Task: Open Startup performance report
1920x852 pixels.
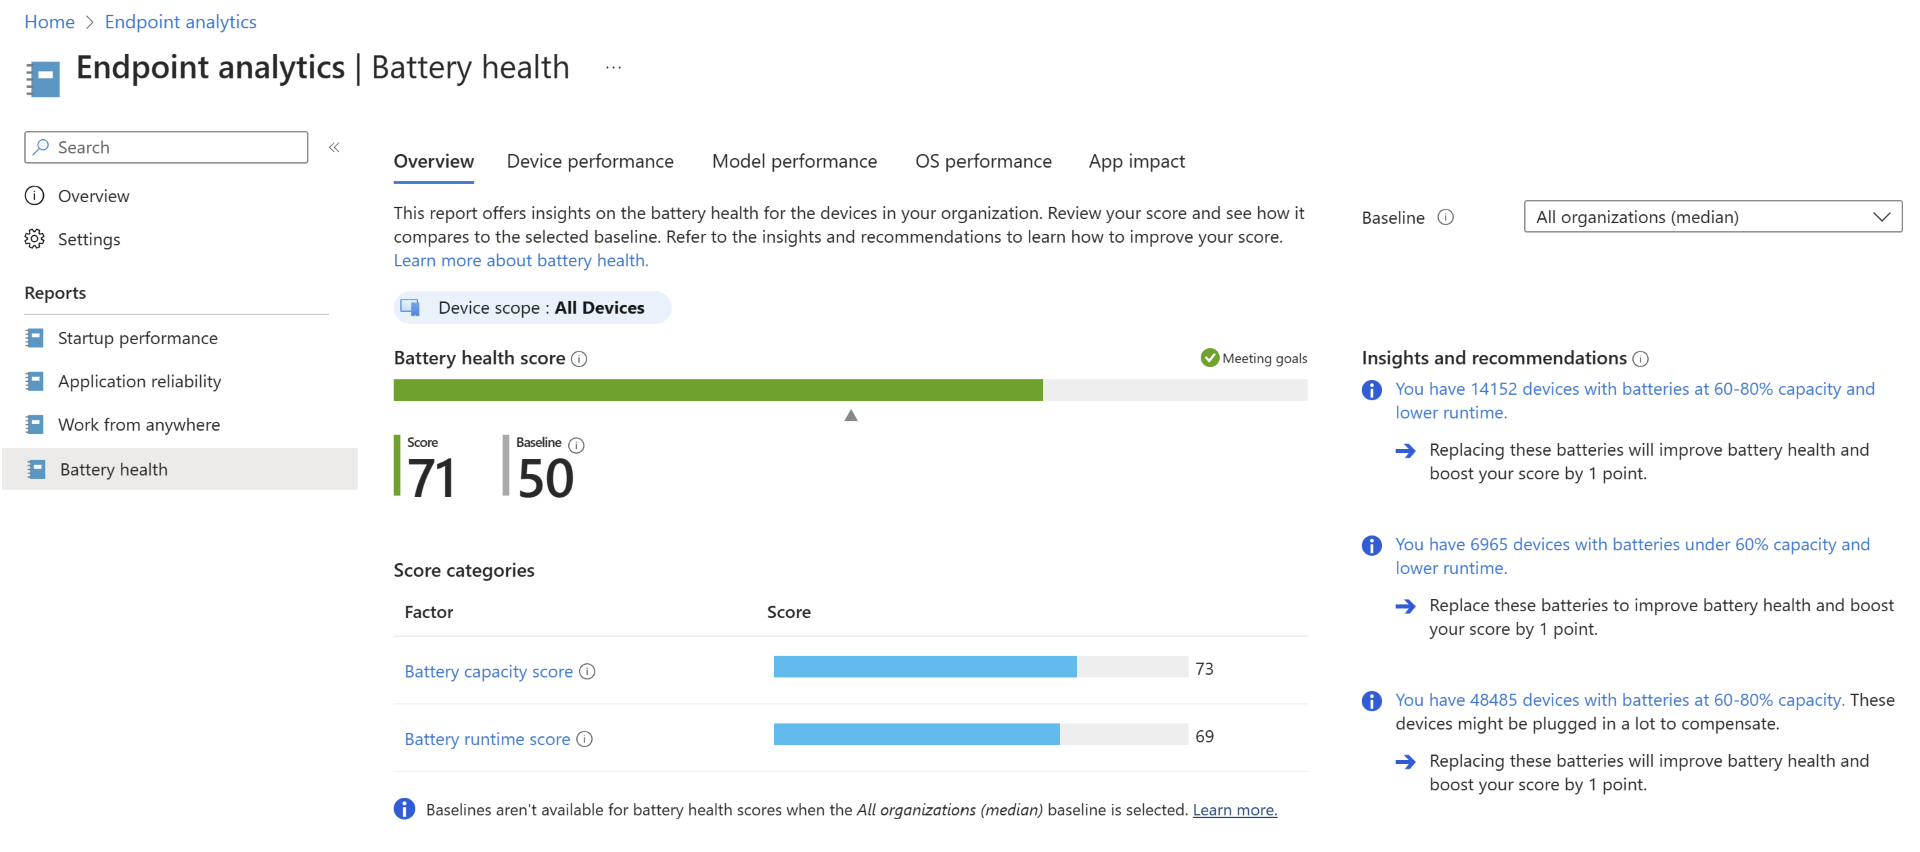Action: pyautogui.click(x=137, y=338)
